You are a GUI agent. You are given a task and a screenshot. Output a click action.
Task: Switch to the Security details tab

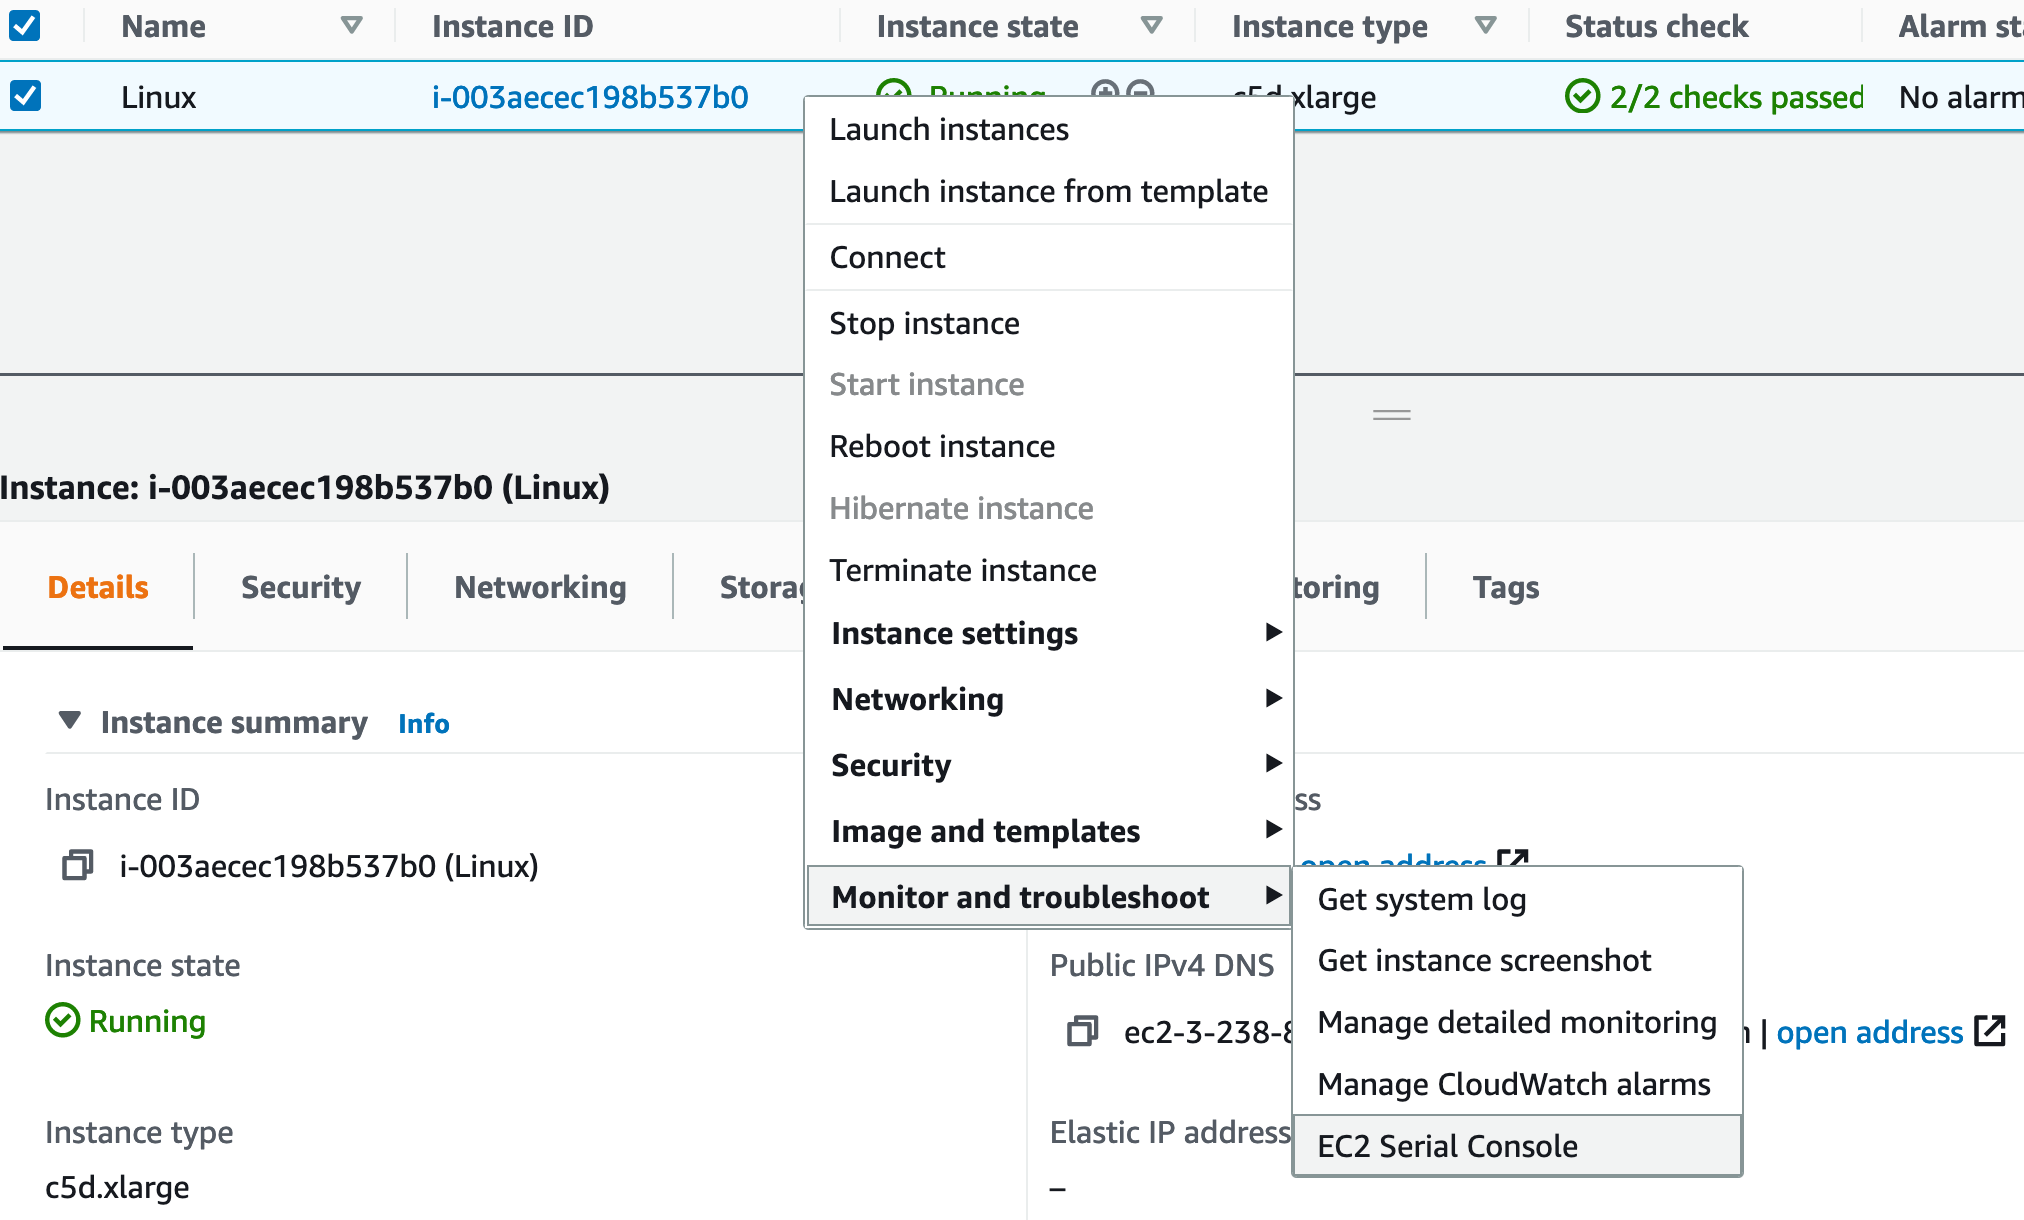(300, 587)
